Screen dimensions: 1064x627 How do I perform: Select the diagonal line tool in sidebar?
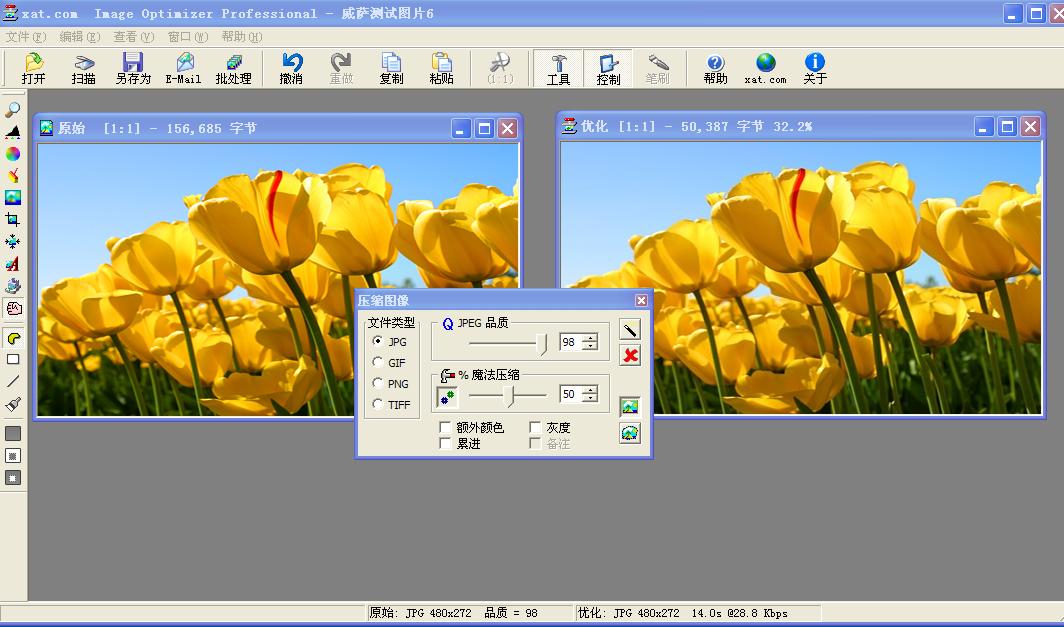(x=13, y=381)
